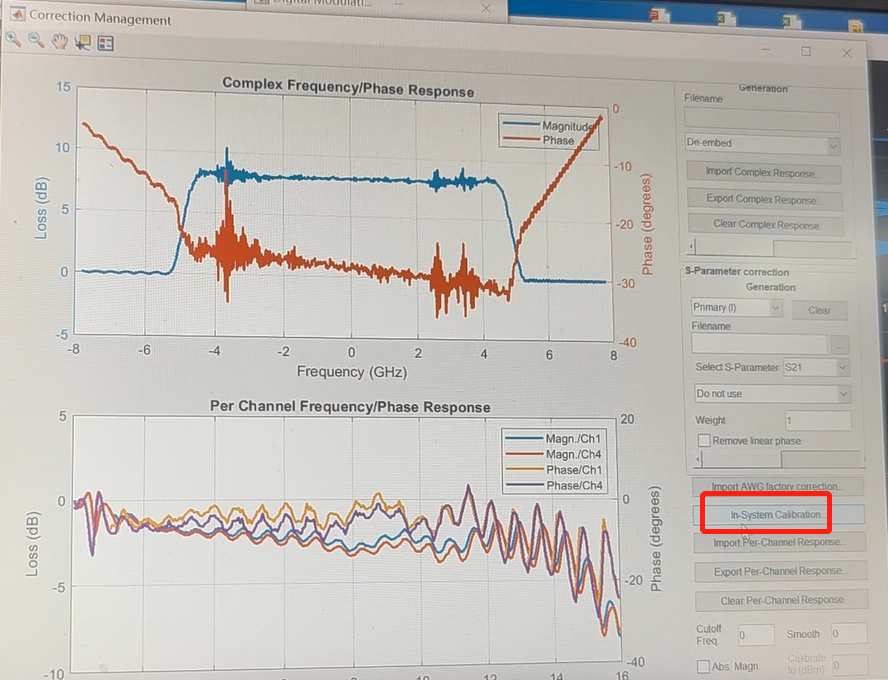Click Import Per-Channel Response button
This screenshot has height=680, width=888.
pos(780,542)
